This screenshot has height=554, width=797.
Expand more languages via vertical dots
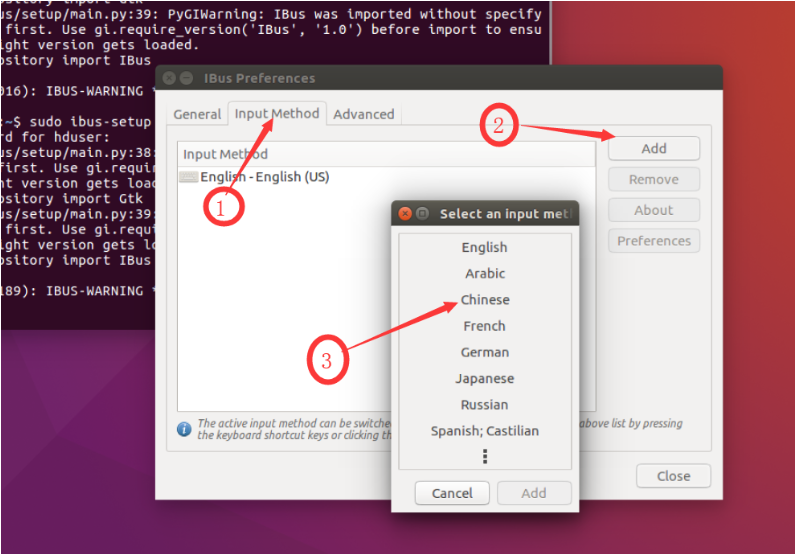pos(485,456)
